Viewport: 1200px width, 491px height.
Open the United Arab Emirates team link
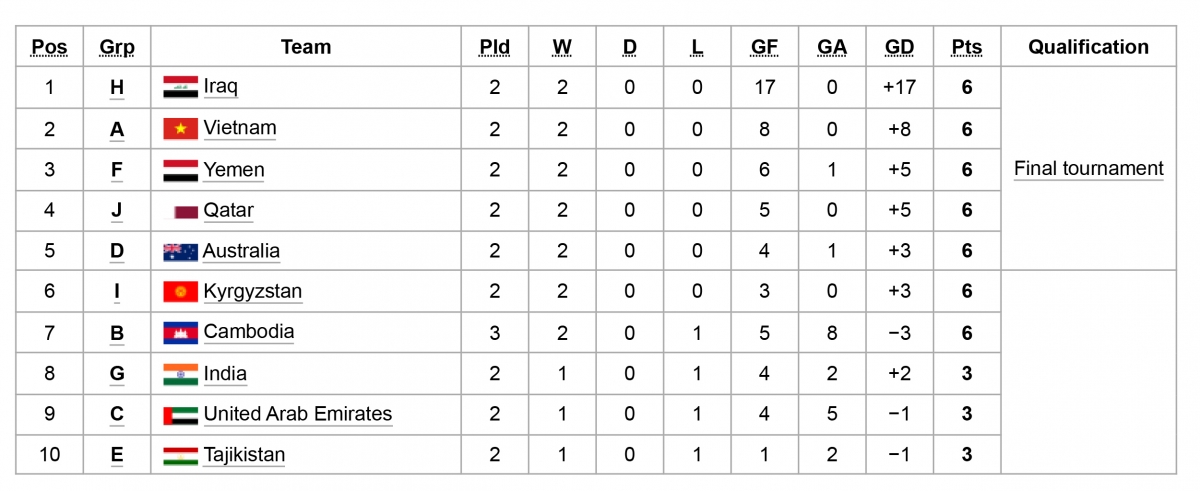tap(298, 414)
